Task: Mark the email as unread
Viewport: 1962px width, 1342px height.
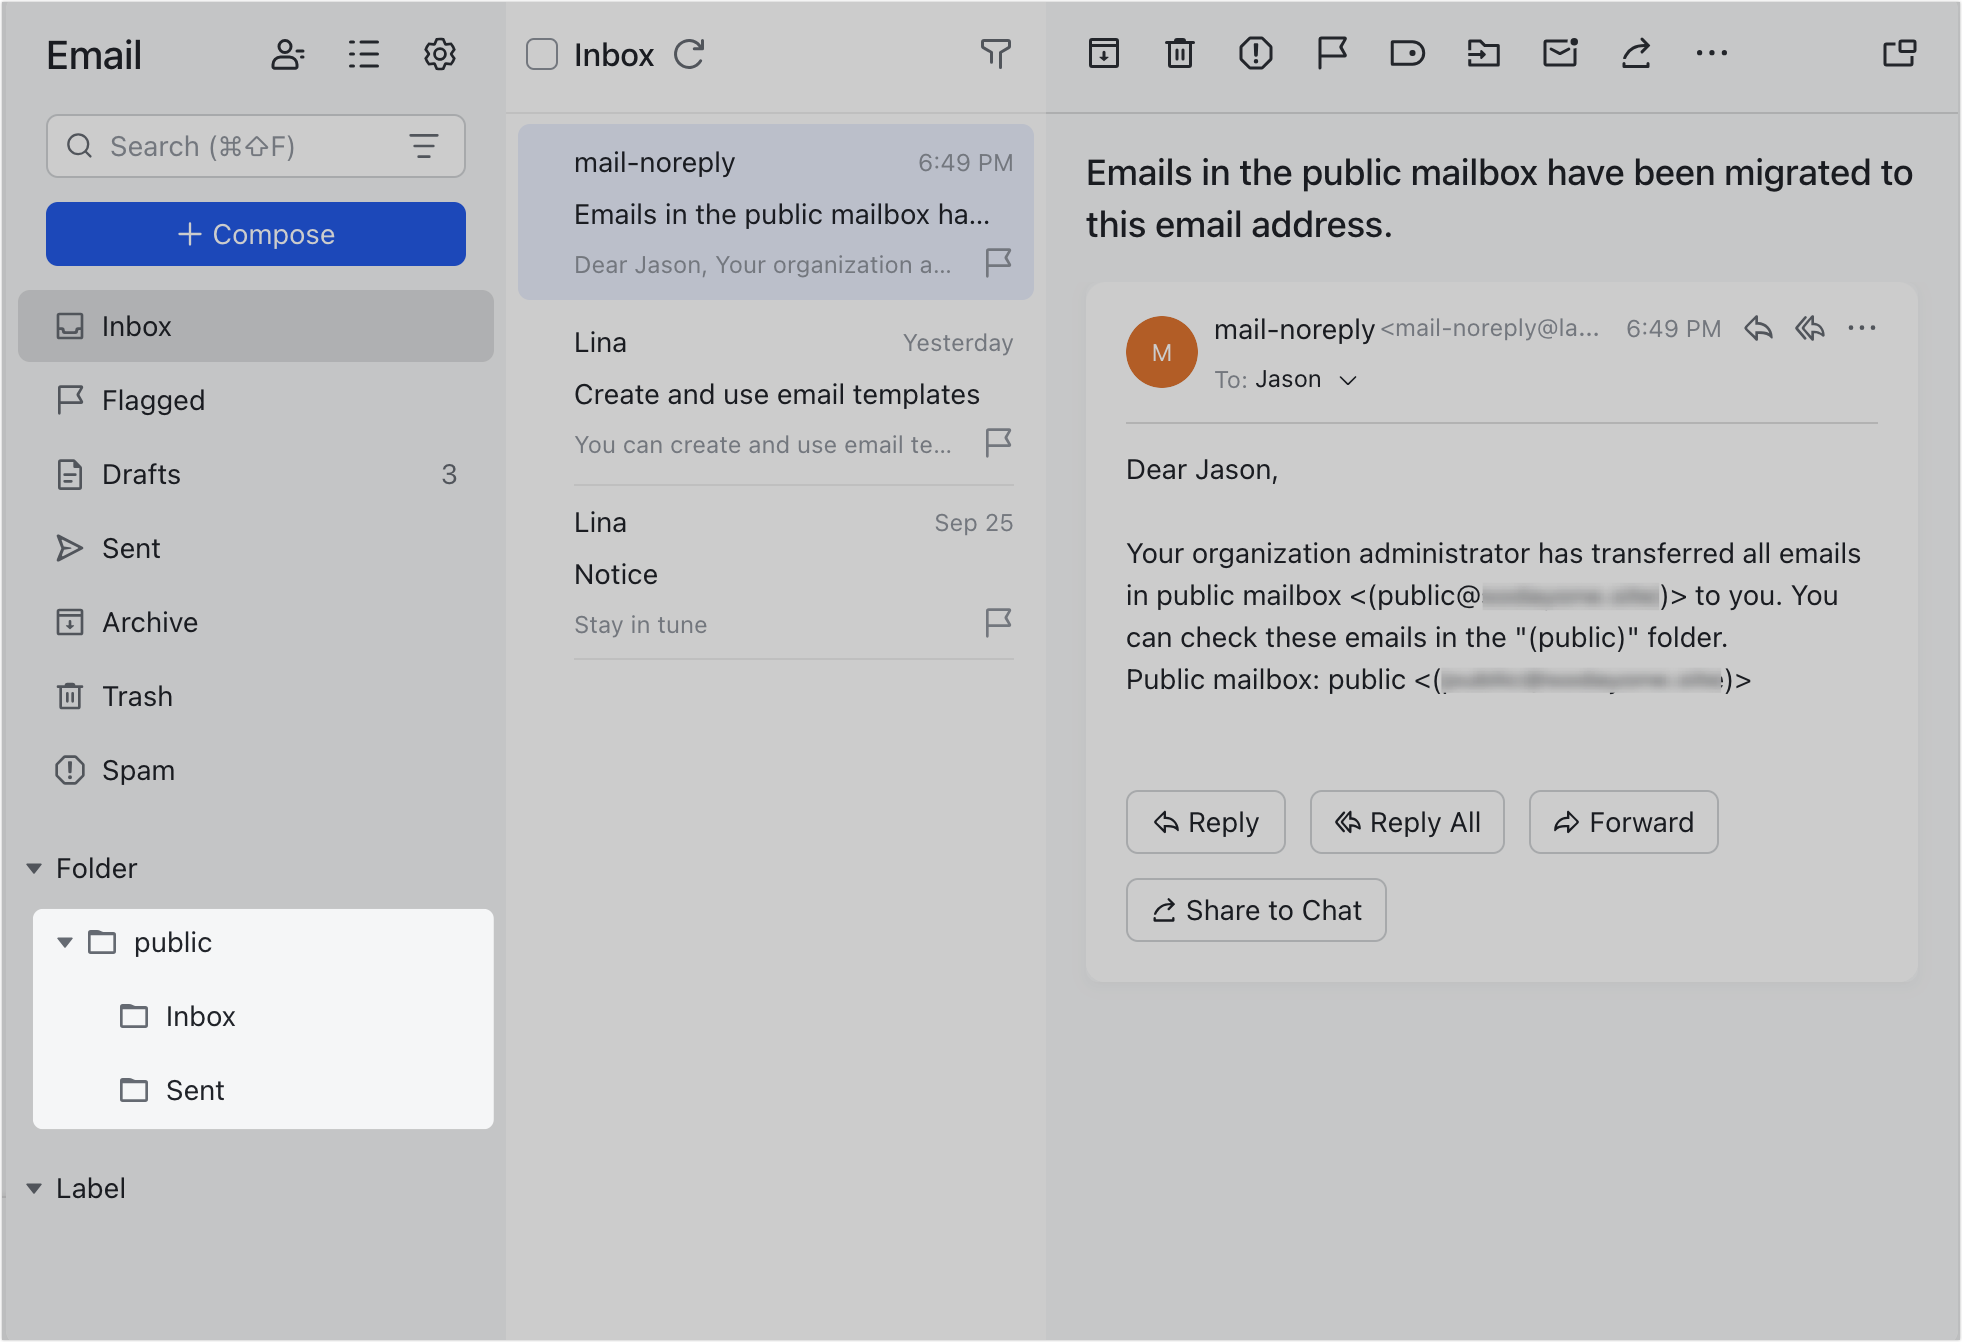Action: pos(1560,54)
